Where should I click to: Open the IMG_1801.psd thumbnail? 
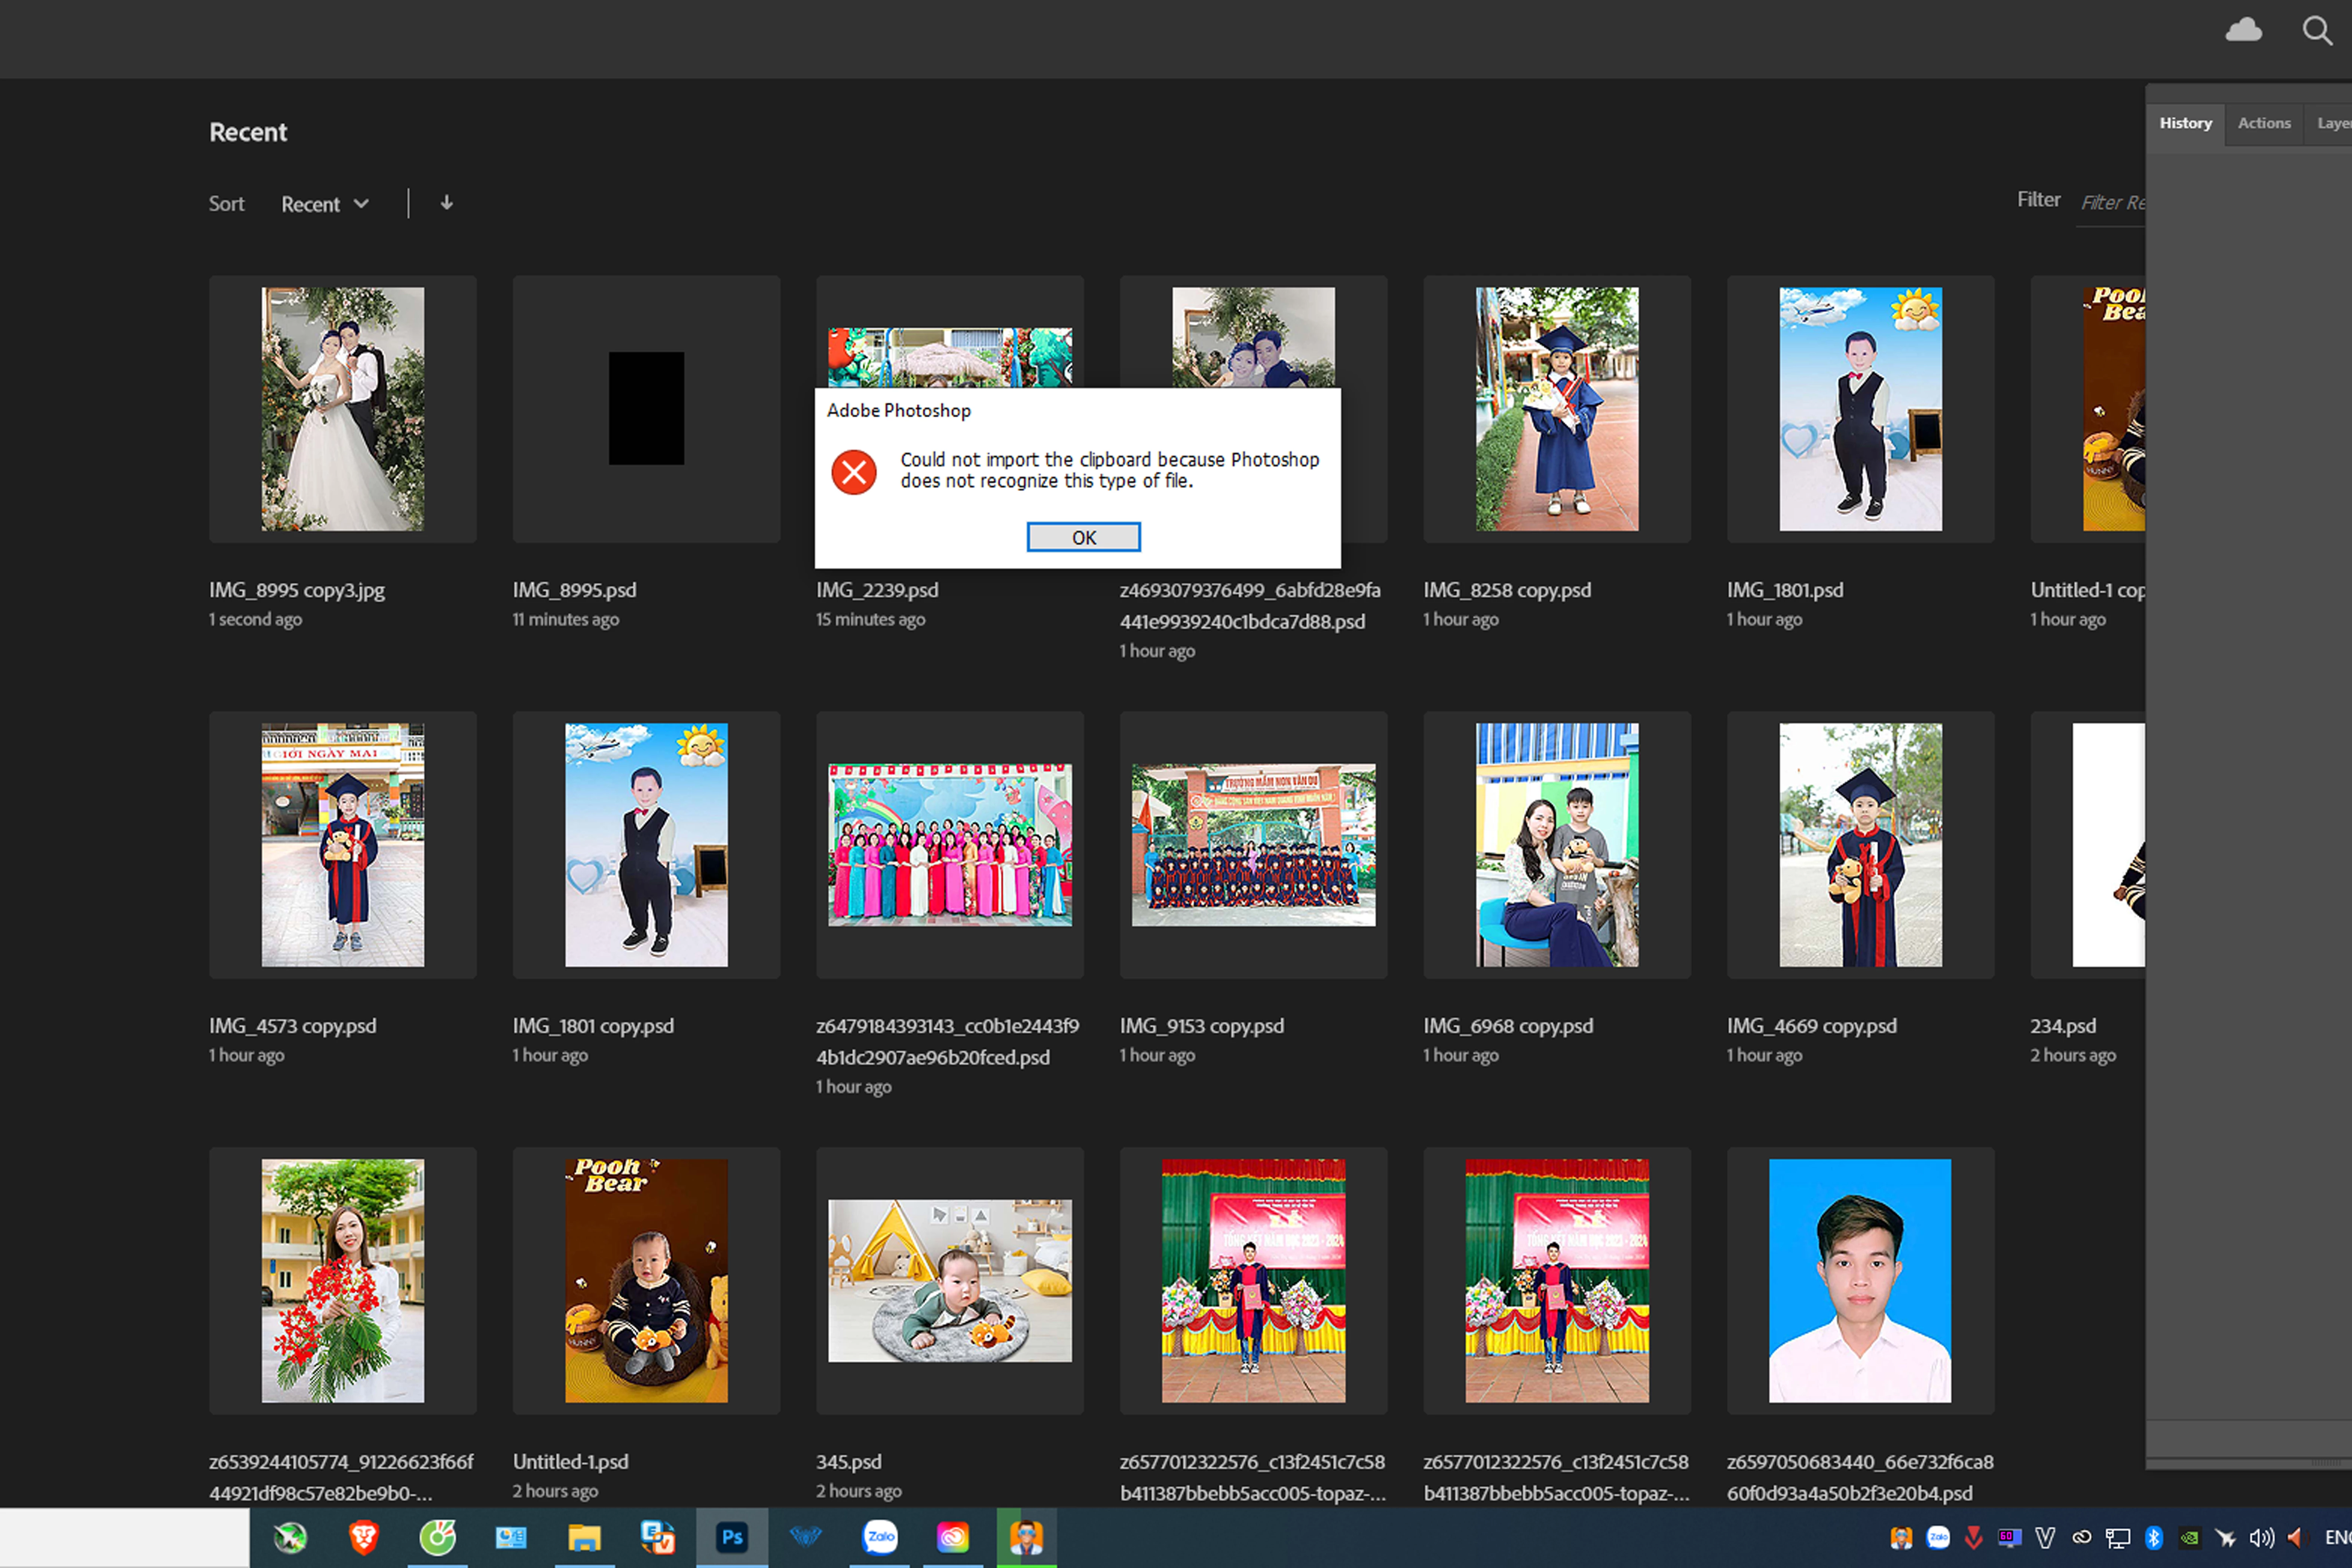(1860, 409)
